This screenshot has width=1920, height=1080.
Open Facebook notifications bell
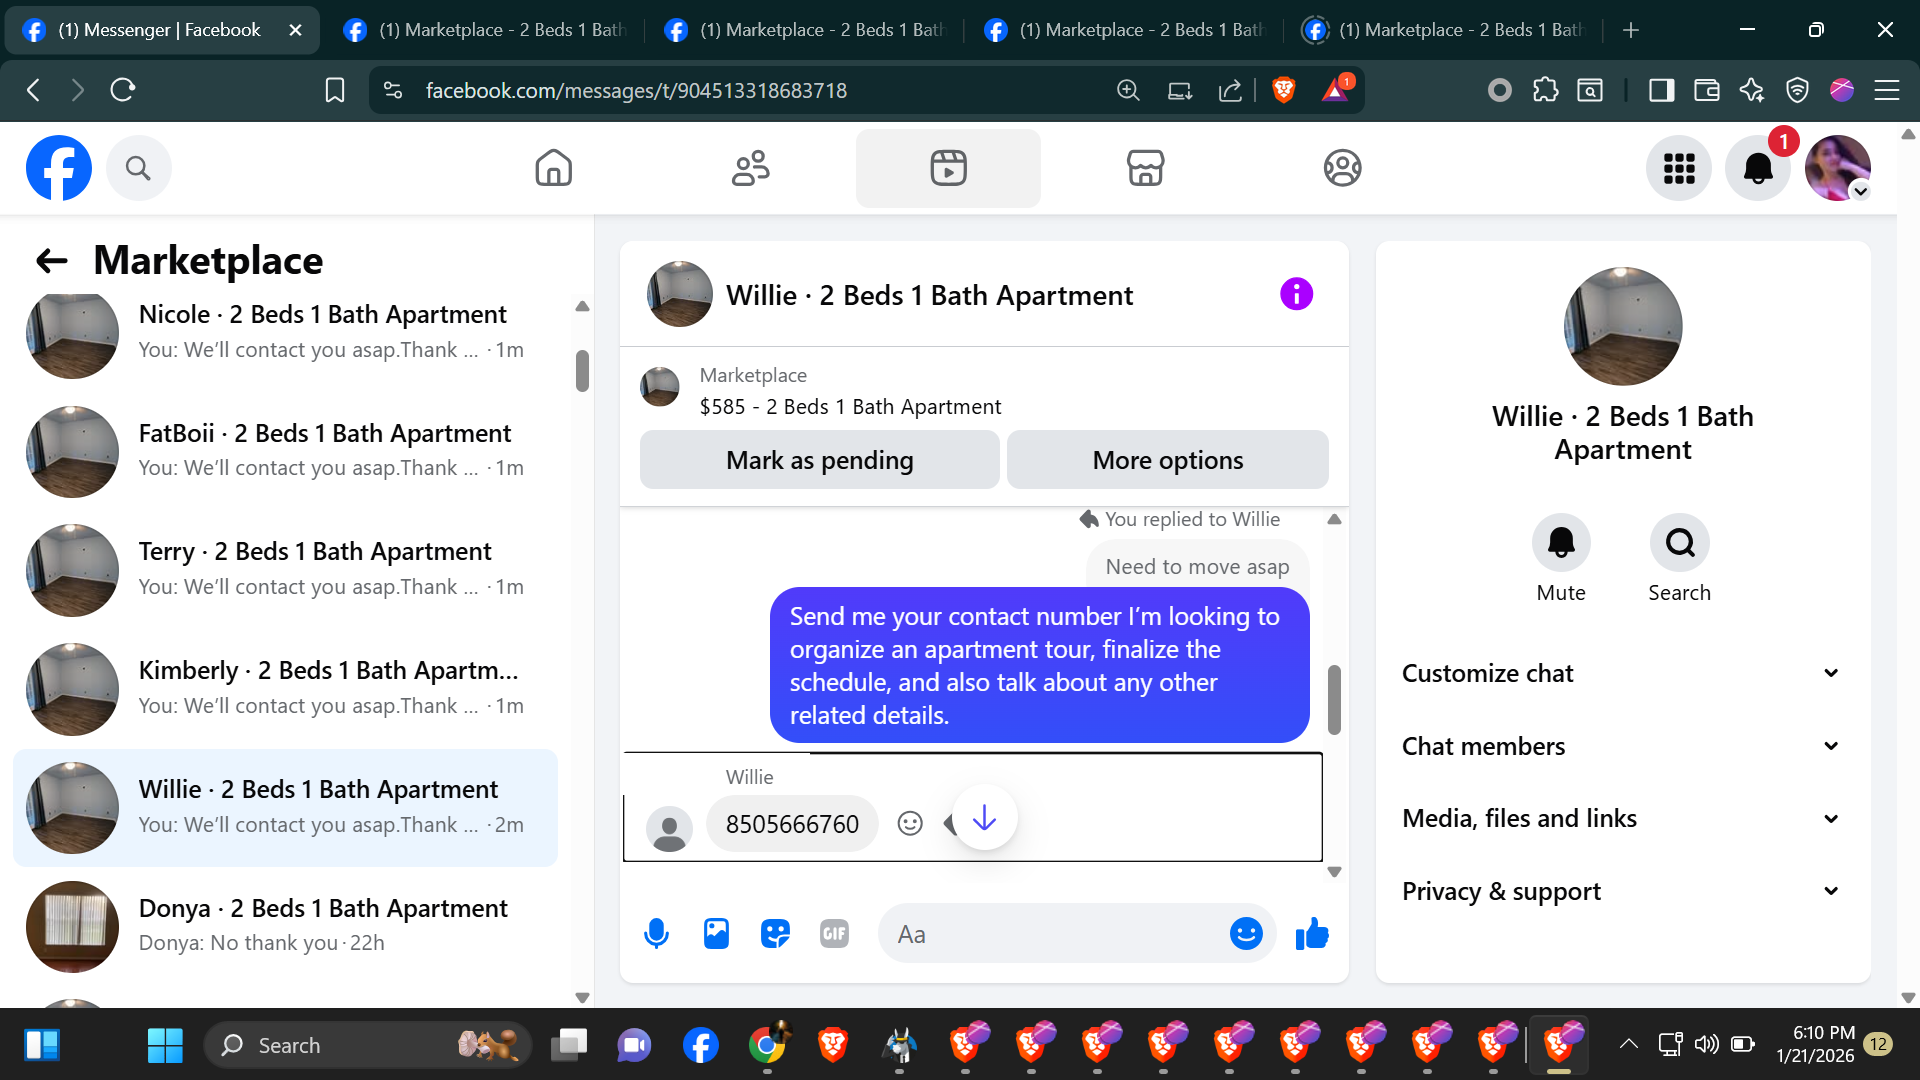(x=1758, y=168)
